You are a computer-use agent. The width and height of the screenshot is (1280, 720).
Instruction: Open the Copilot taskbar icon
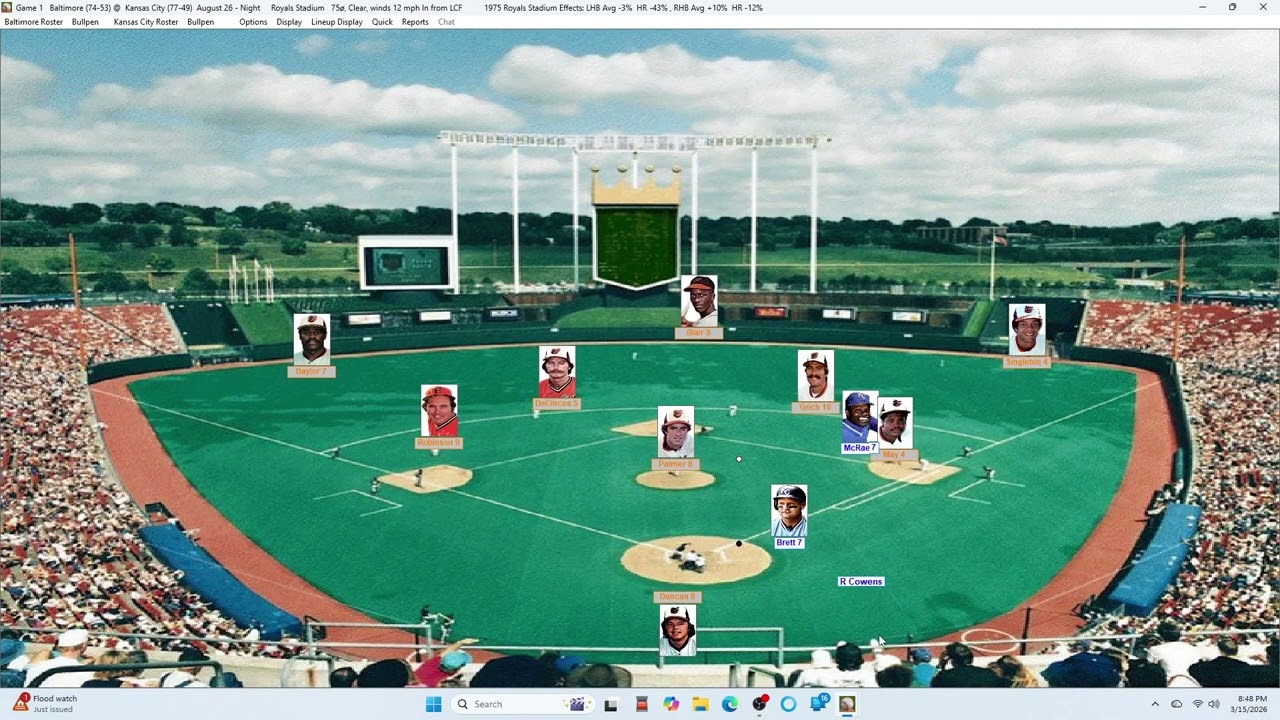point(671,704)
